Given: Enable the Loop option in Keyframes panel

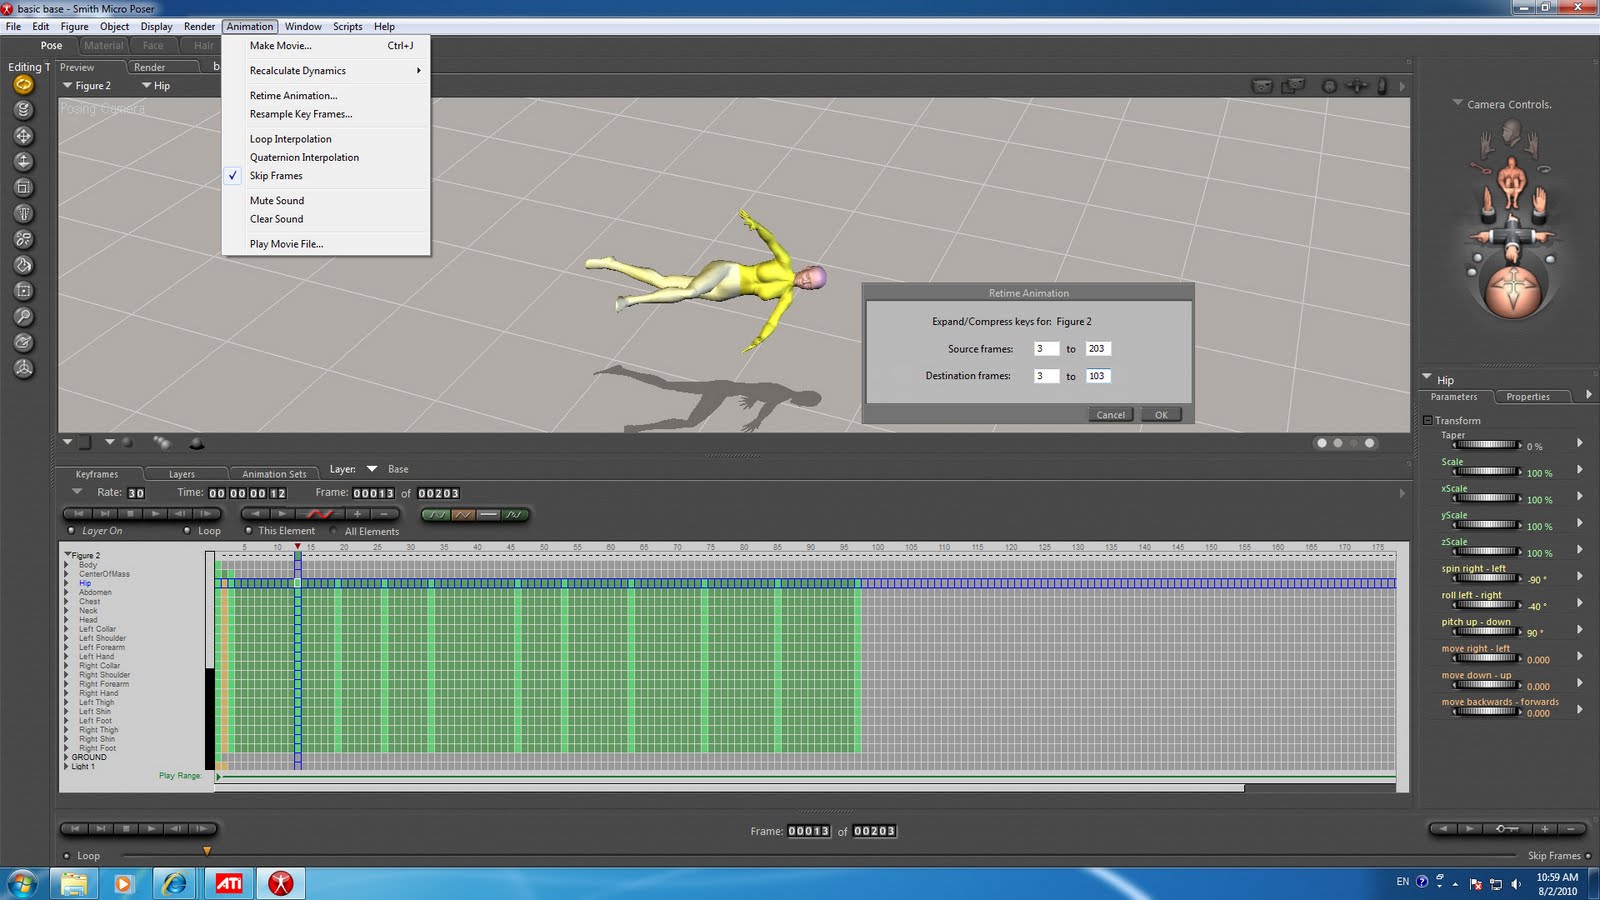Looking at the screenshot, I should [x=187, y=531].
